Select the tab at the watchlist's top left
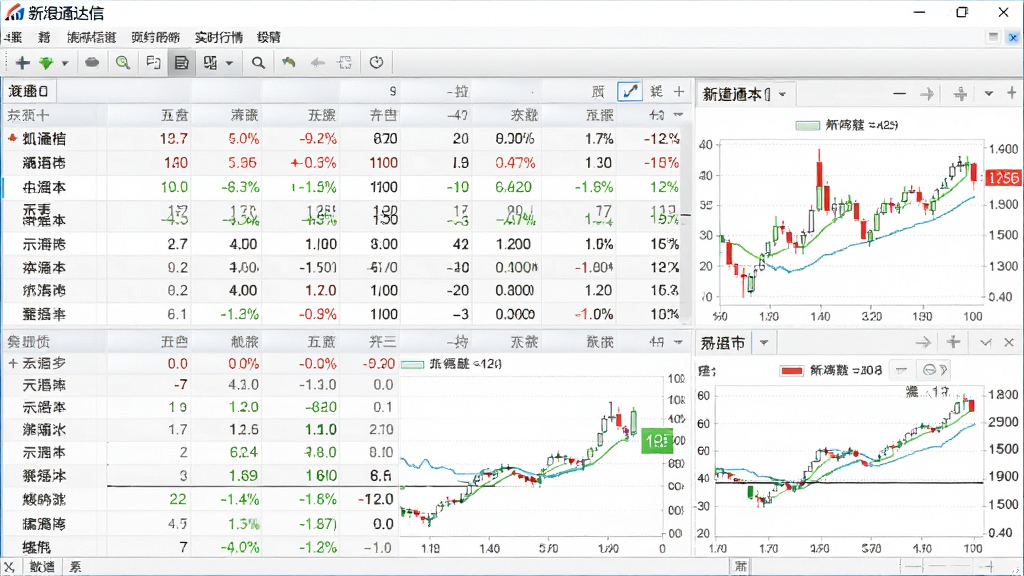This screenshot has height=576, width=1024. pyautogui.click(x=29, y=91)
